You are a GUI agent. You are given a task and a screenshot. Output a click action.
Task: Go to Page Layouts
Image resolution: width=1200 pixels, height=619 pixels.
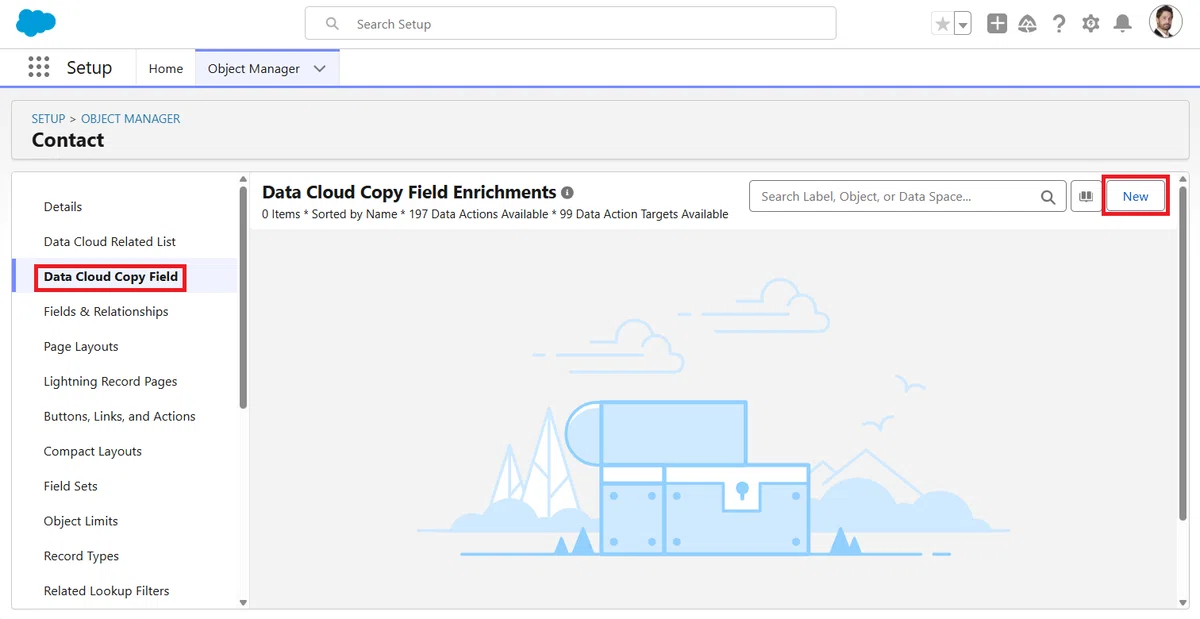tap(81, 346)
